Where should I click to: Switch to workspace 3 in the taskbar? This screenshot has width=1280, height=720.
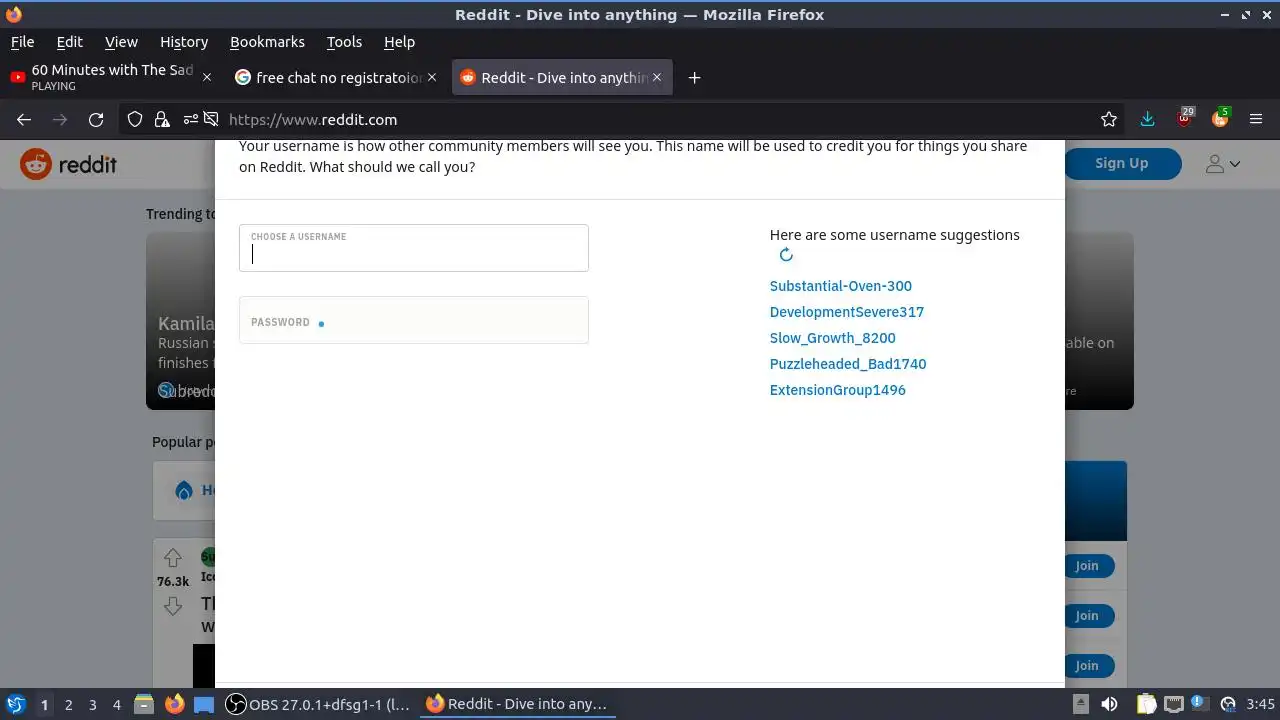[x=92, y=704]
